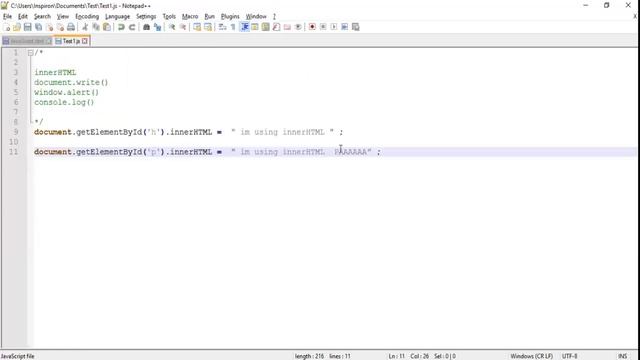Image resolution: width=640 pixels, height=360 pixels.
Task: Open the Document Map panel icon
Action: [266, 27]
